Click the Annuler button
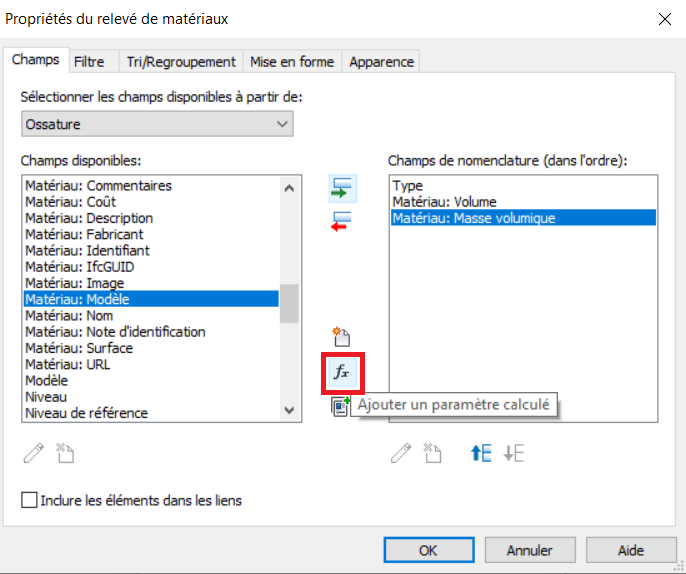 [x=529, y=550]
